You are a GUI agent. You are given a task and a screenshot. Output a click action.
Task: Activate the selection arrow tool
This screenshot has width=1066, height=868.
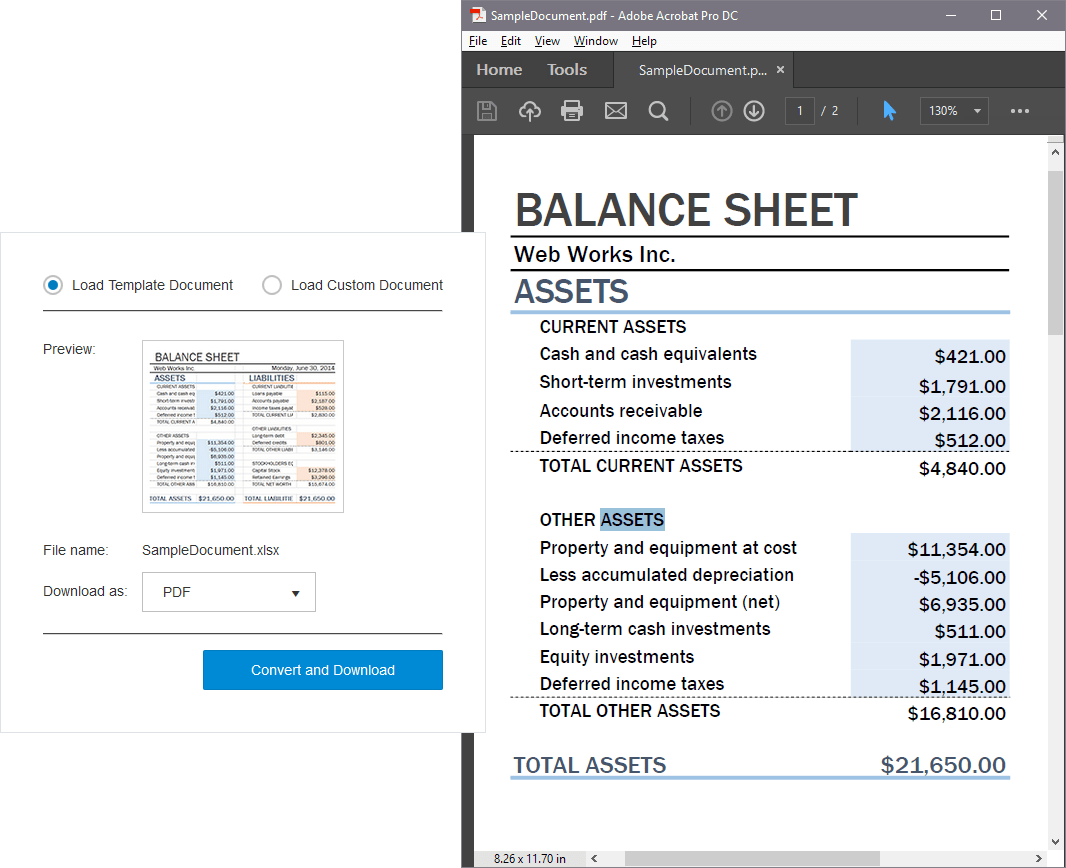(x=889, y=111)
